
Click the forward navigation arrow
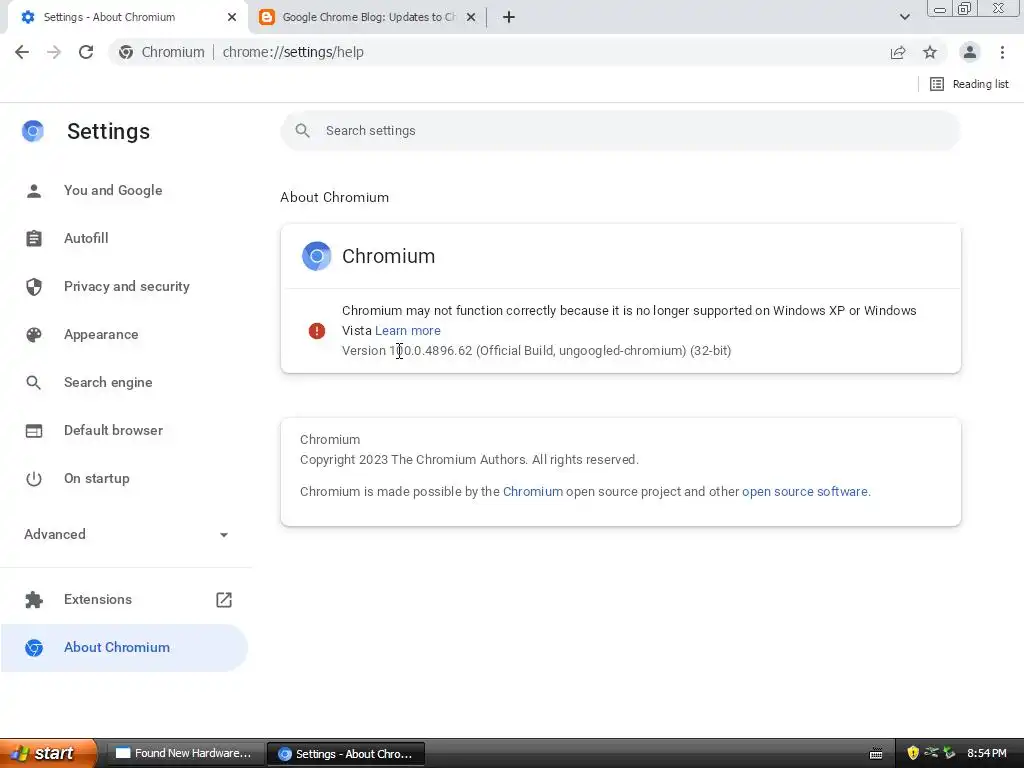[54, 52]
